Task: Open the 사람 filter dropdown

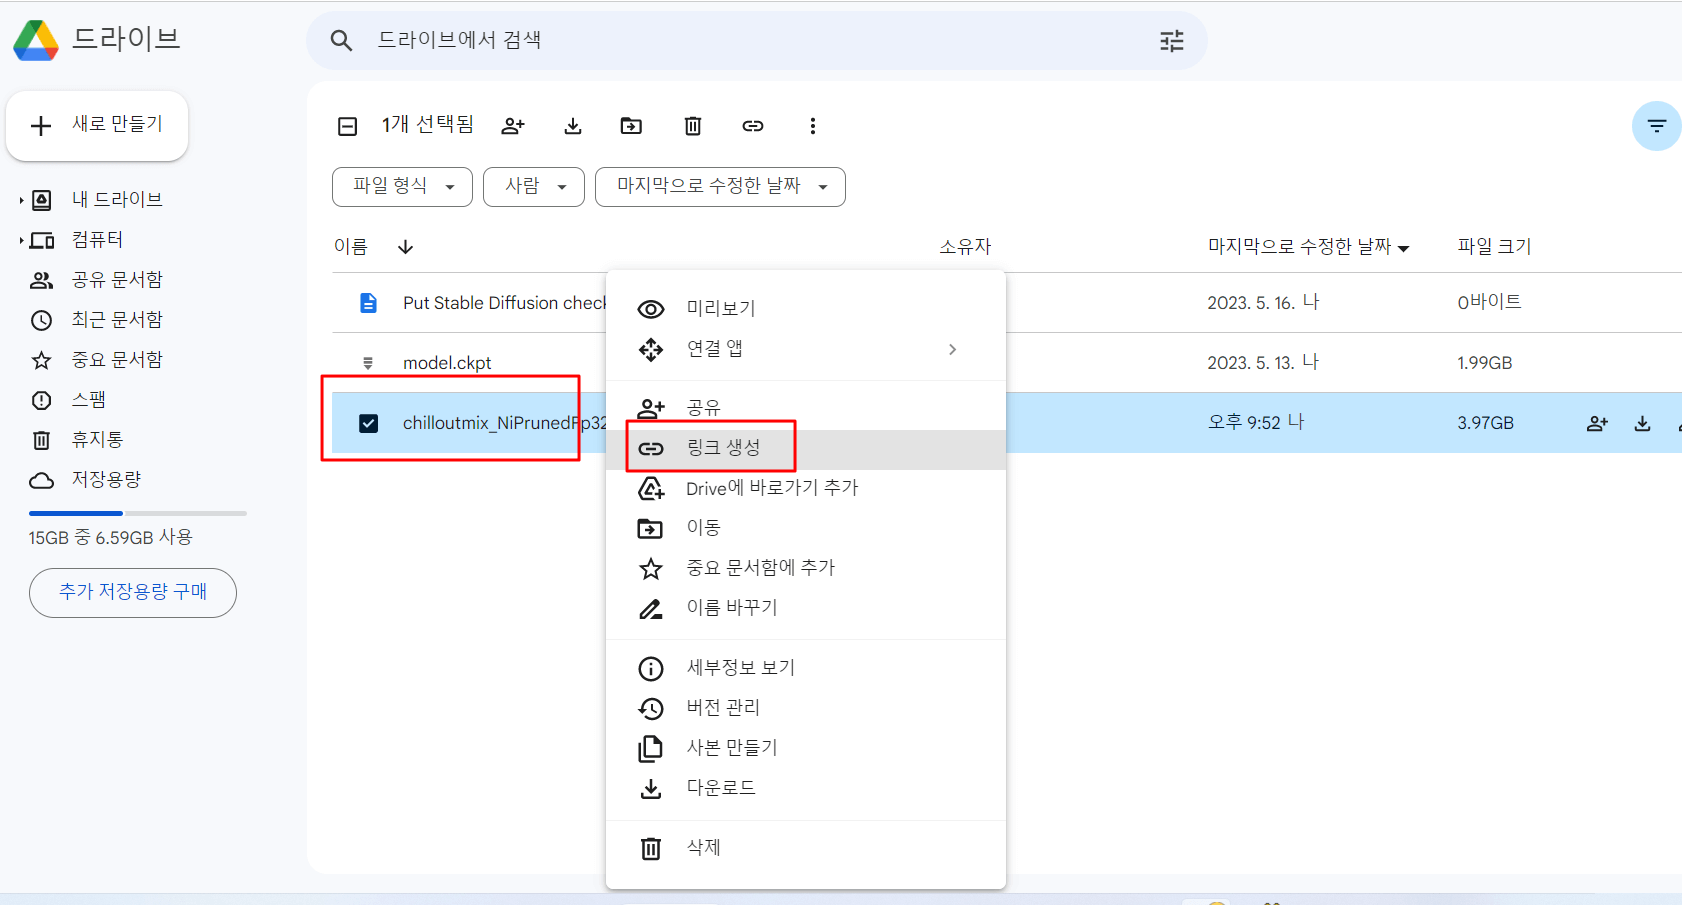Action: coord(534,187)
